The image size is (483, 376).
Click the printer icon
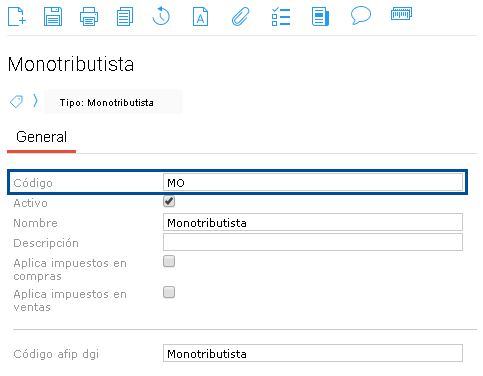(x=89, y=16)
